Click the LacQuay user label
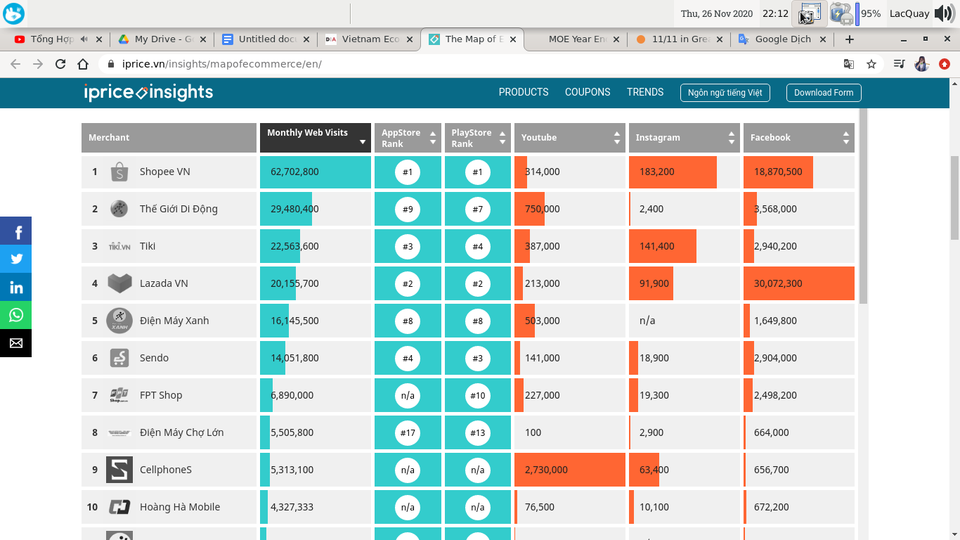 pyautogui.click(x=909, y=13)
